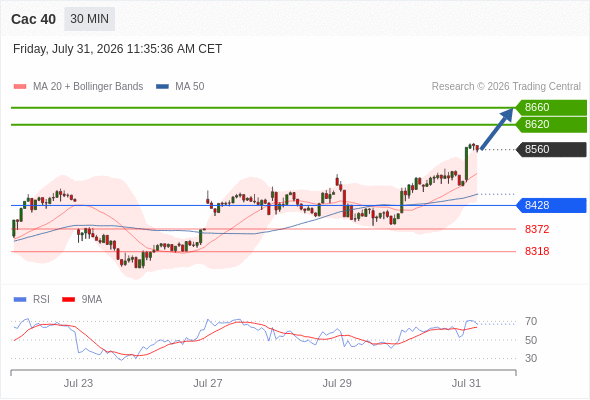Viewport: 590px width, 400px height.
Task: Click the blue 8428 pivot tag
Action: click(x=551, y=205)
